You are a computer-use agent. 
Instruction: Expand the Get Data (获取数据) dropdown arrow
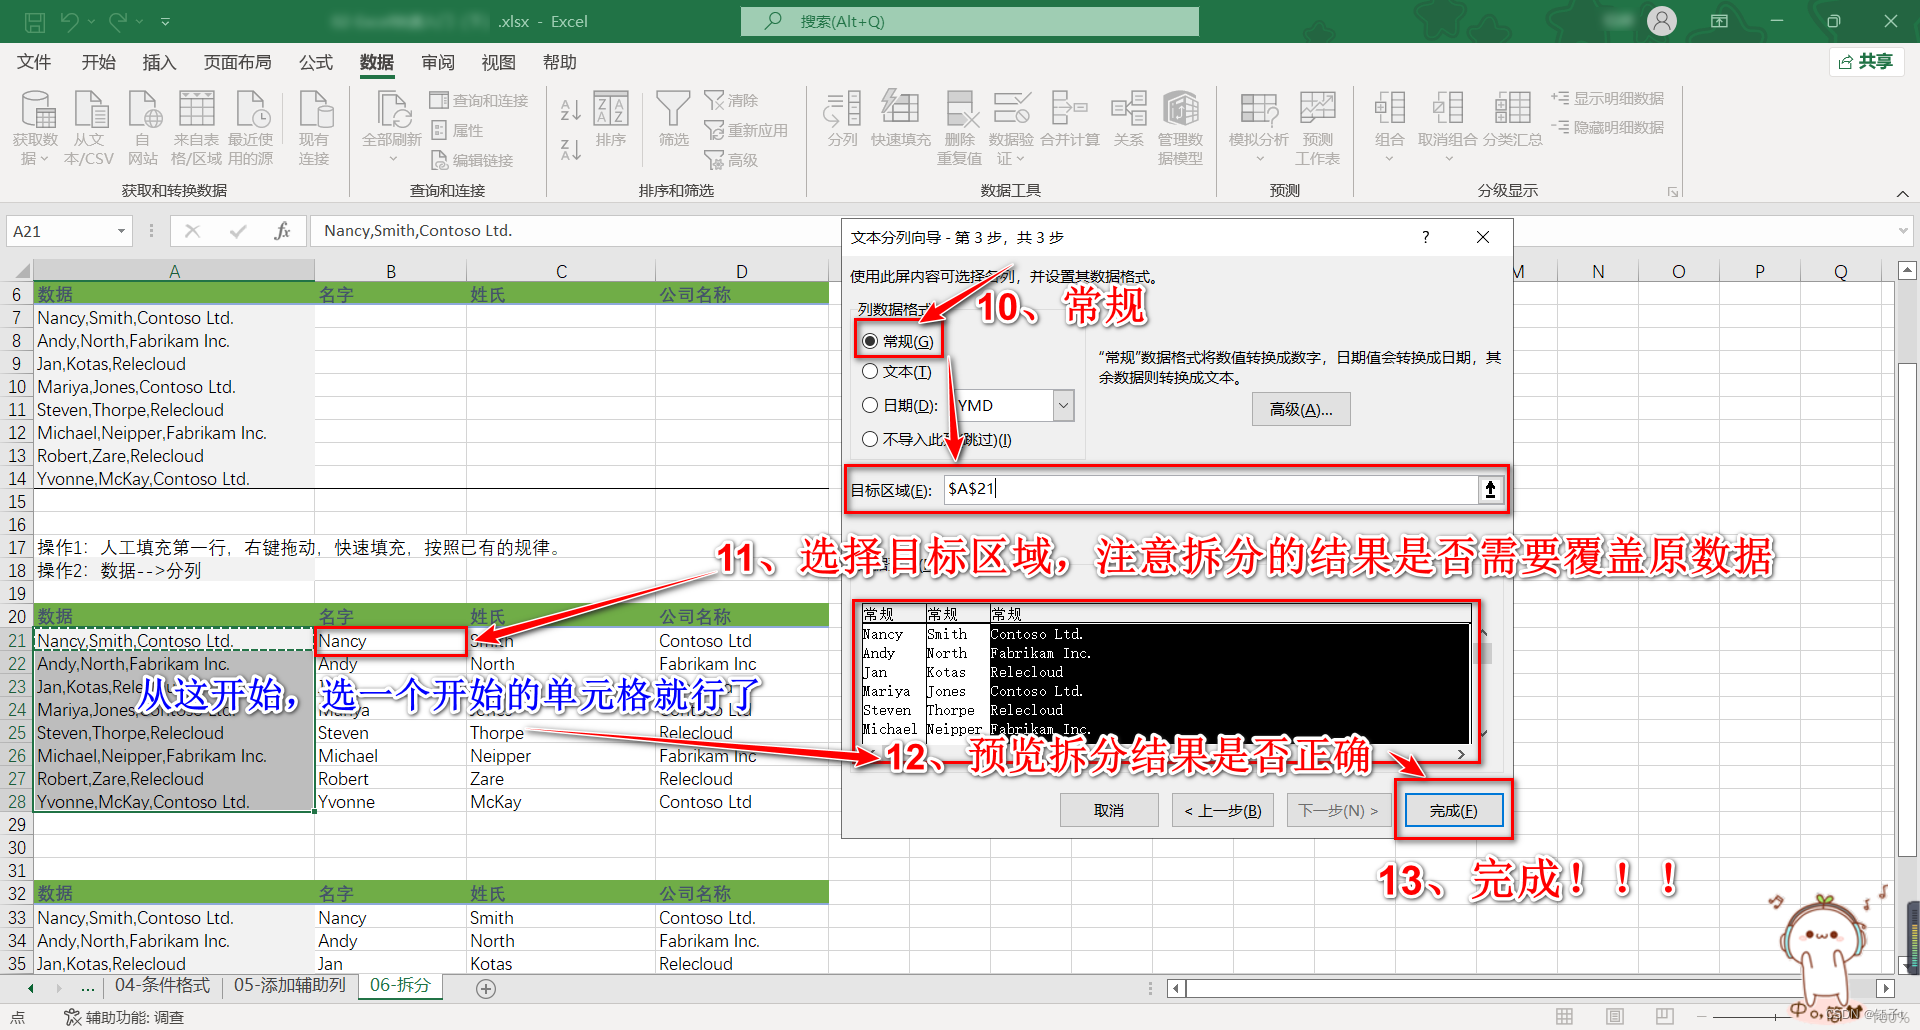(x=45, y=160)
